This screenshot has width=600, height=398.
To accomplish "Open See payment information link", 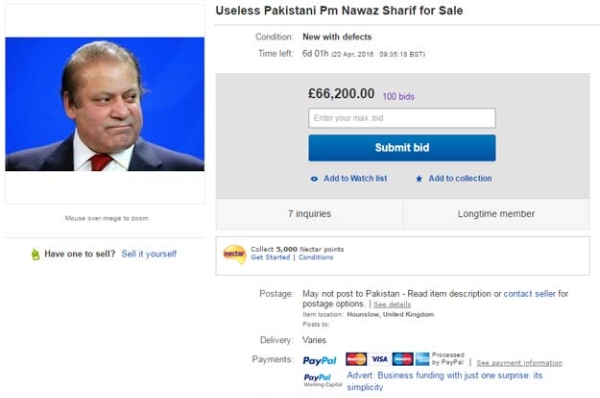I will pyautogui.click(x=519, y=363).
